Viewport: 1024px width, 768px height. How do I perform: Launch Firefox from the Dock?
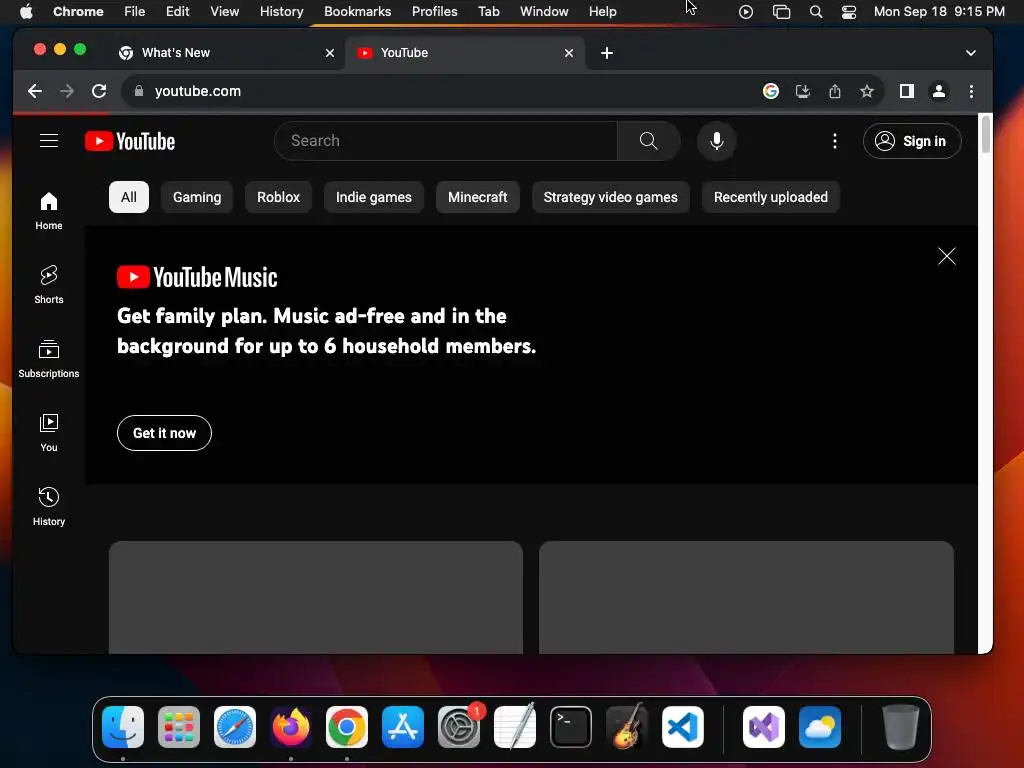pyautogui.click(x=291, y=727)
